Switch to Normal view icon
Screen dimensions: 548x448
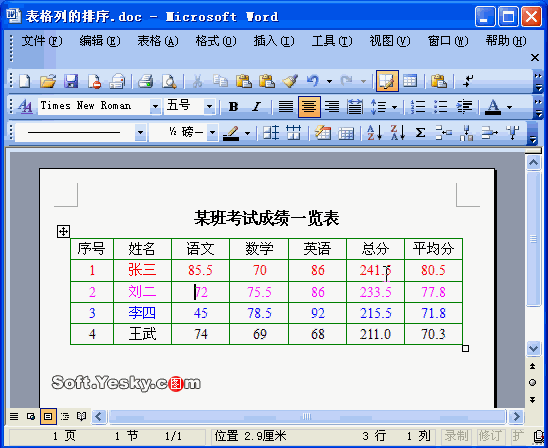click(14, 417)
